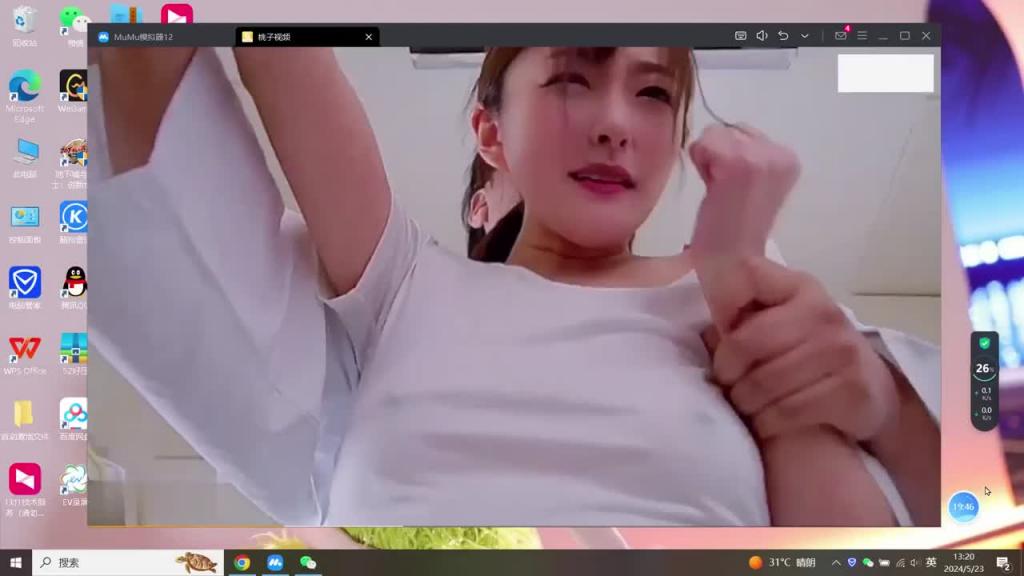Expand the chevron dropdown in MuMu title bar
Screen dimensions: 1024x576
tap(805, 36)
